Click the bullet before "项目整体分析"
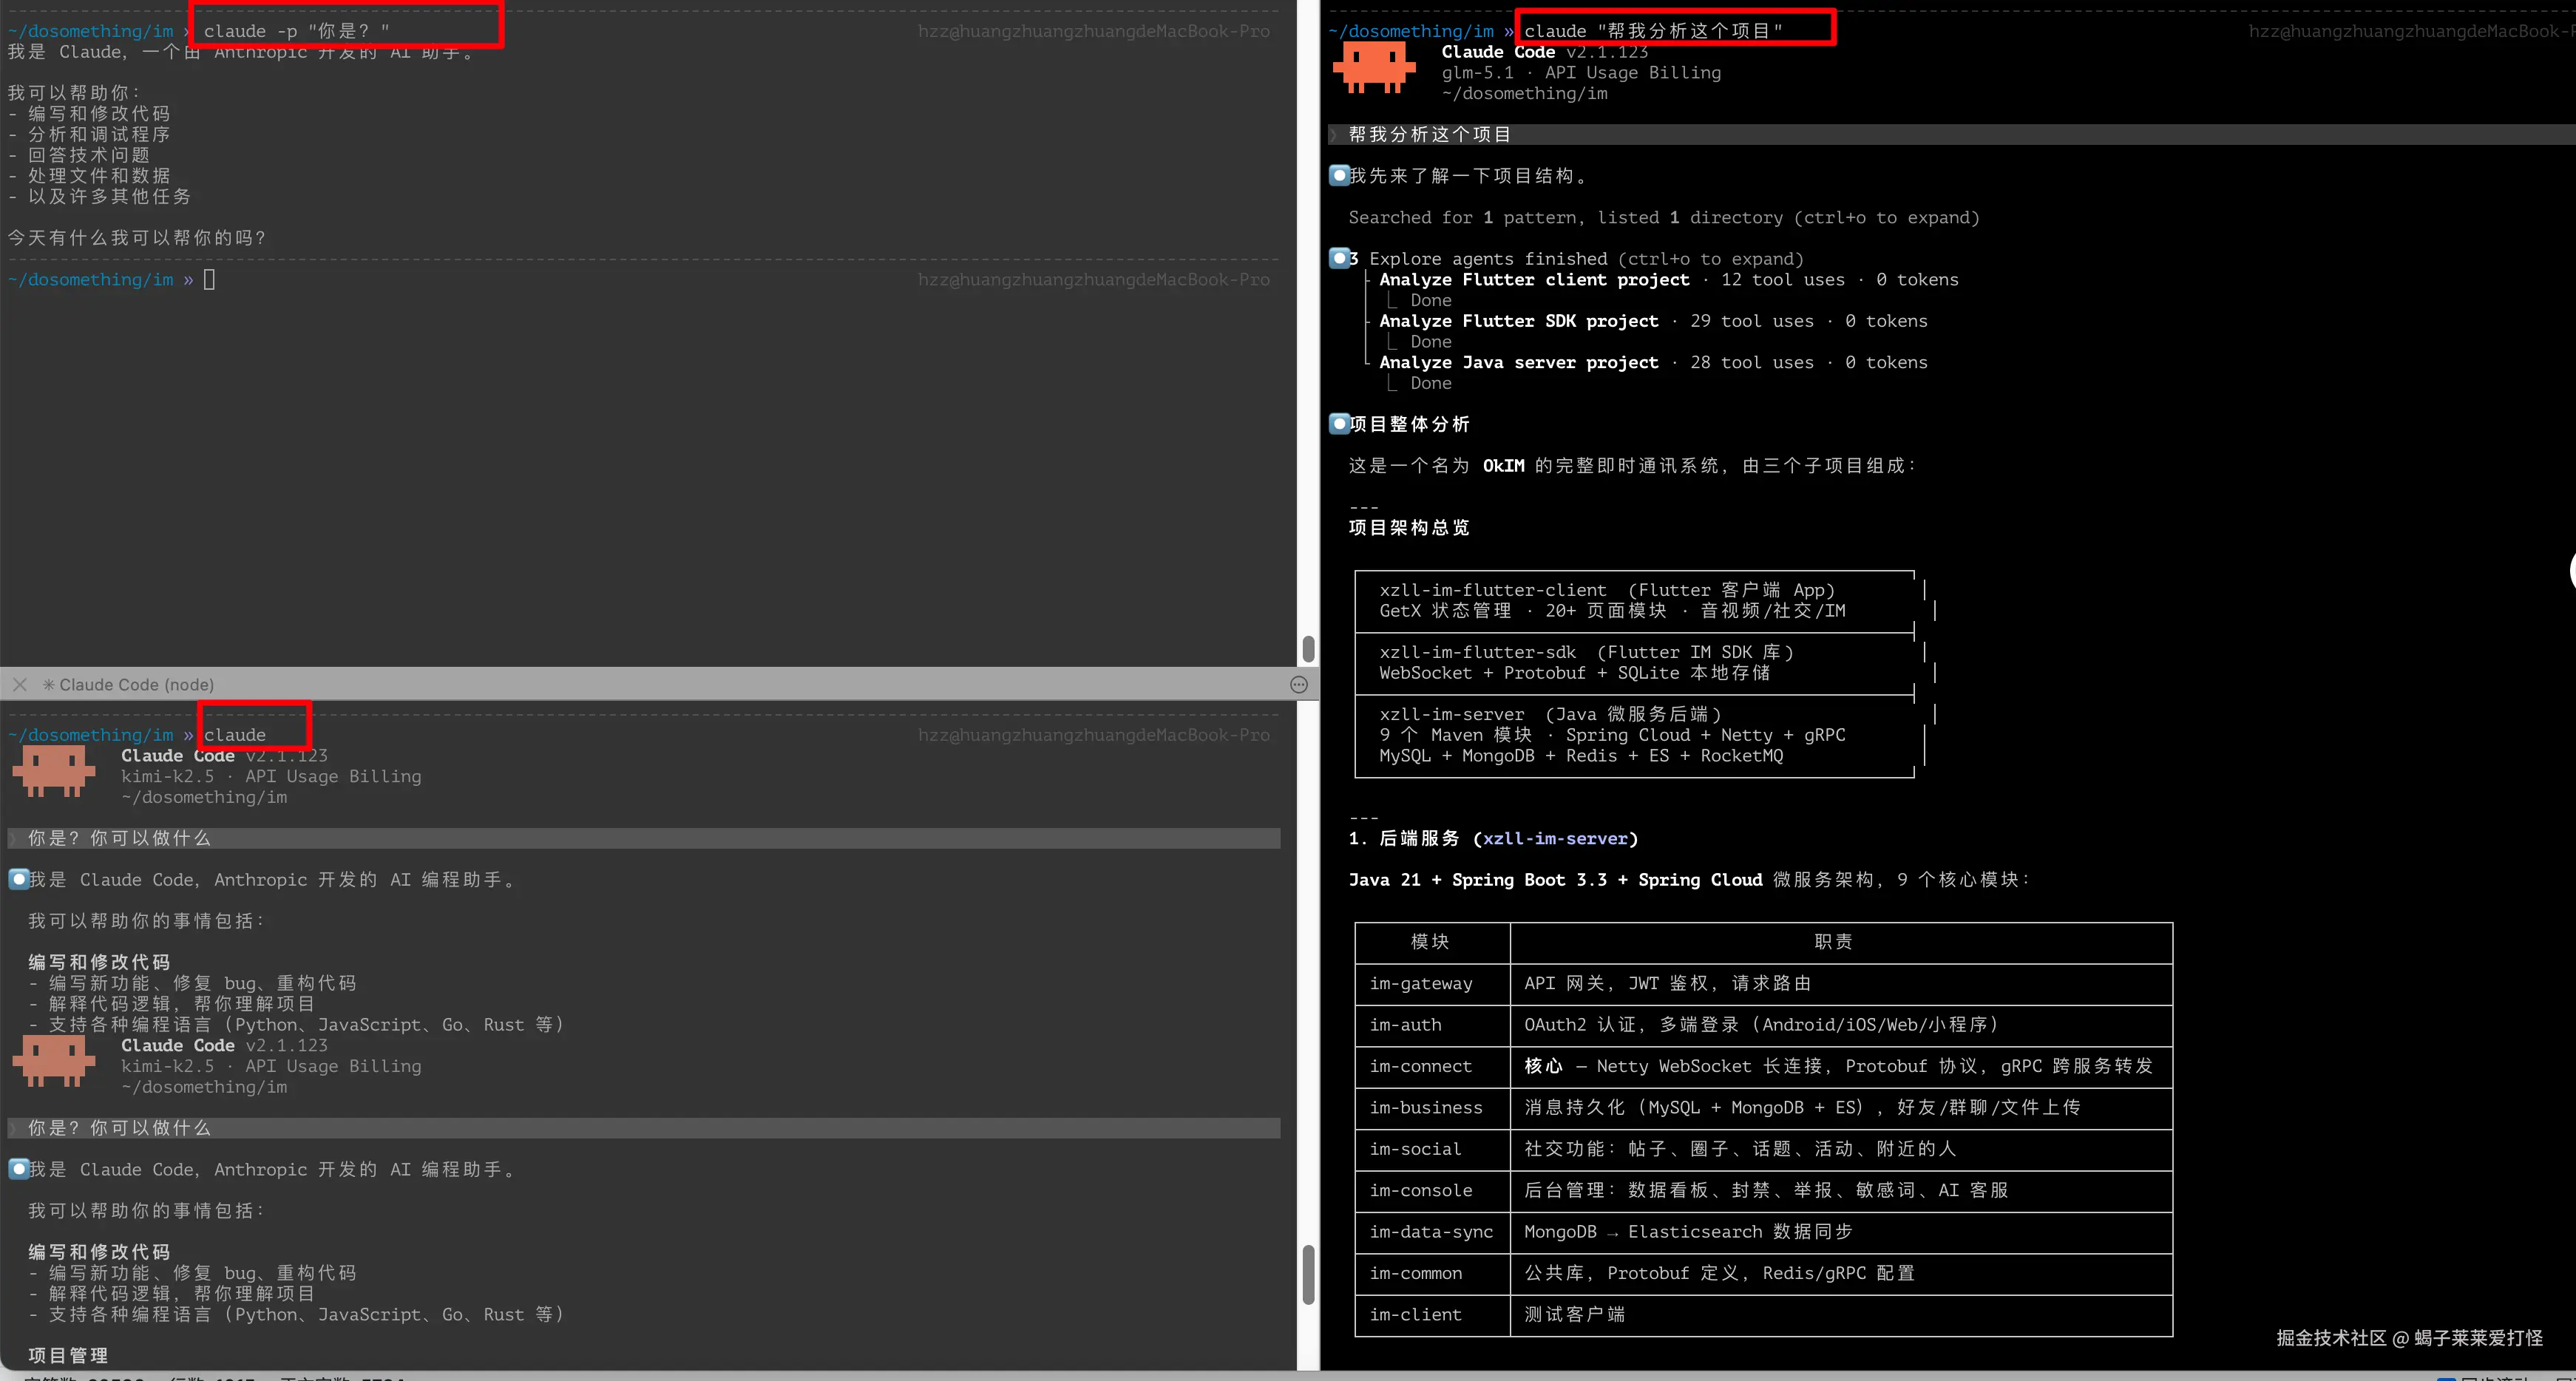Image resolution: width=2576 pixels, height=1381 pixels. coord(1339,424)
